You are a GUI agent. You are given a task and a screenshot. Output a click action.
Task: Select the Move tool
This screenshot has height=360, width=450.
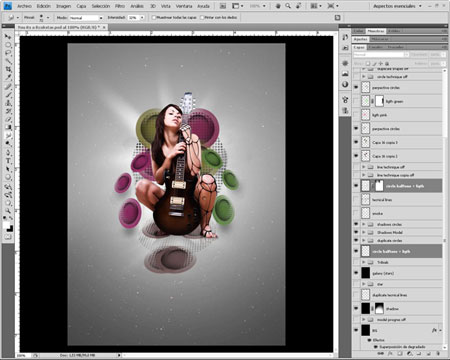point(8,36)
